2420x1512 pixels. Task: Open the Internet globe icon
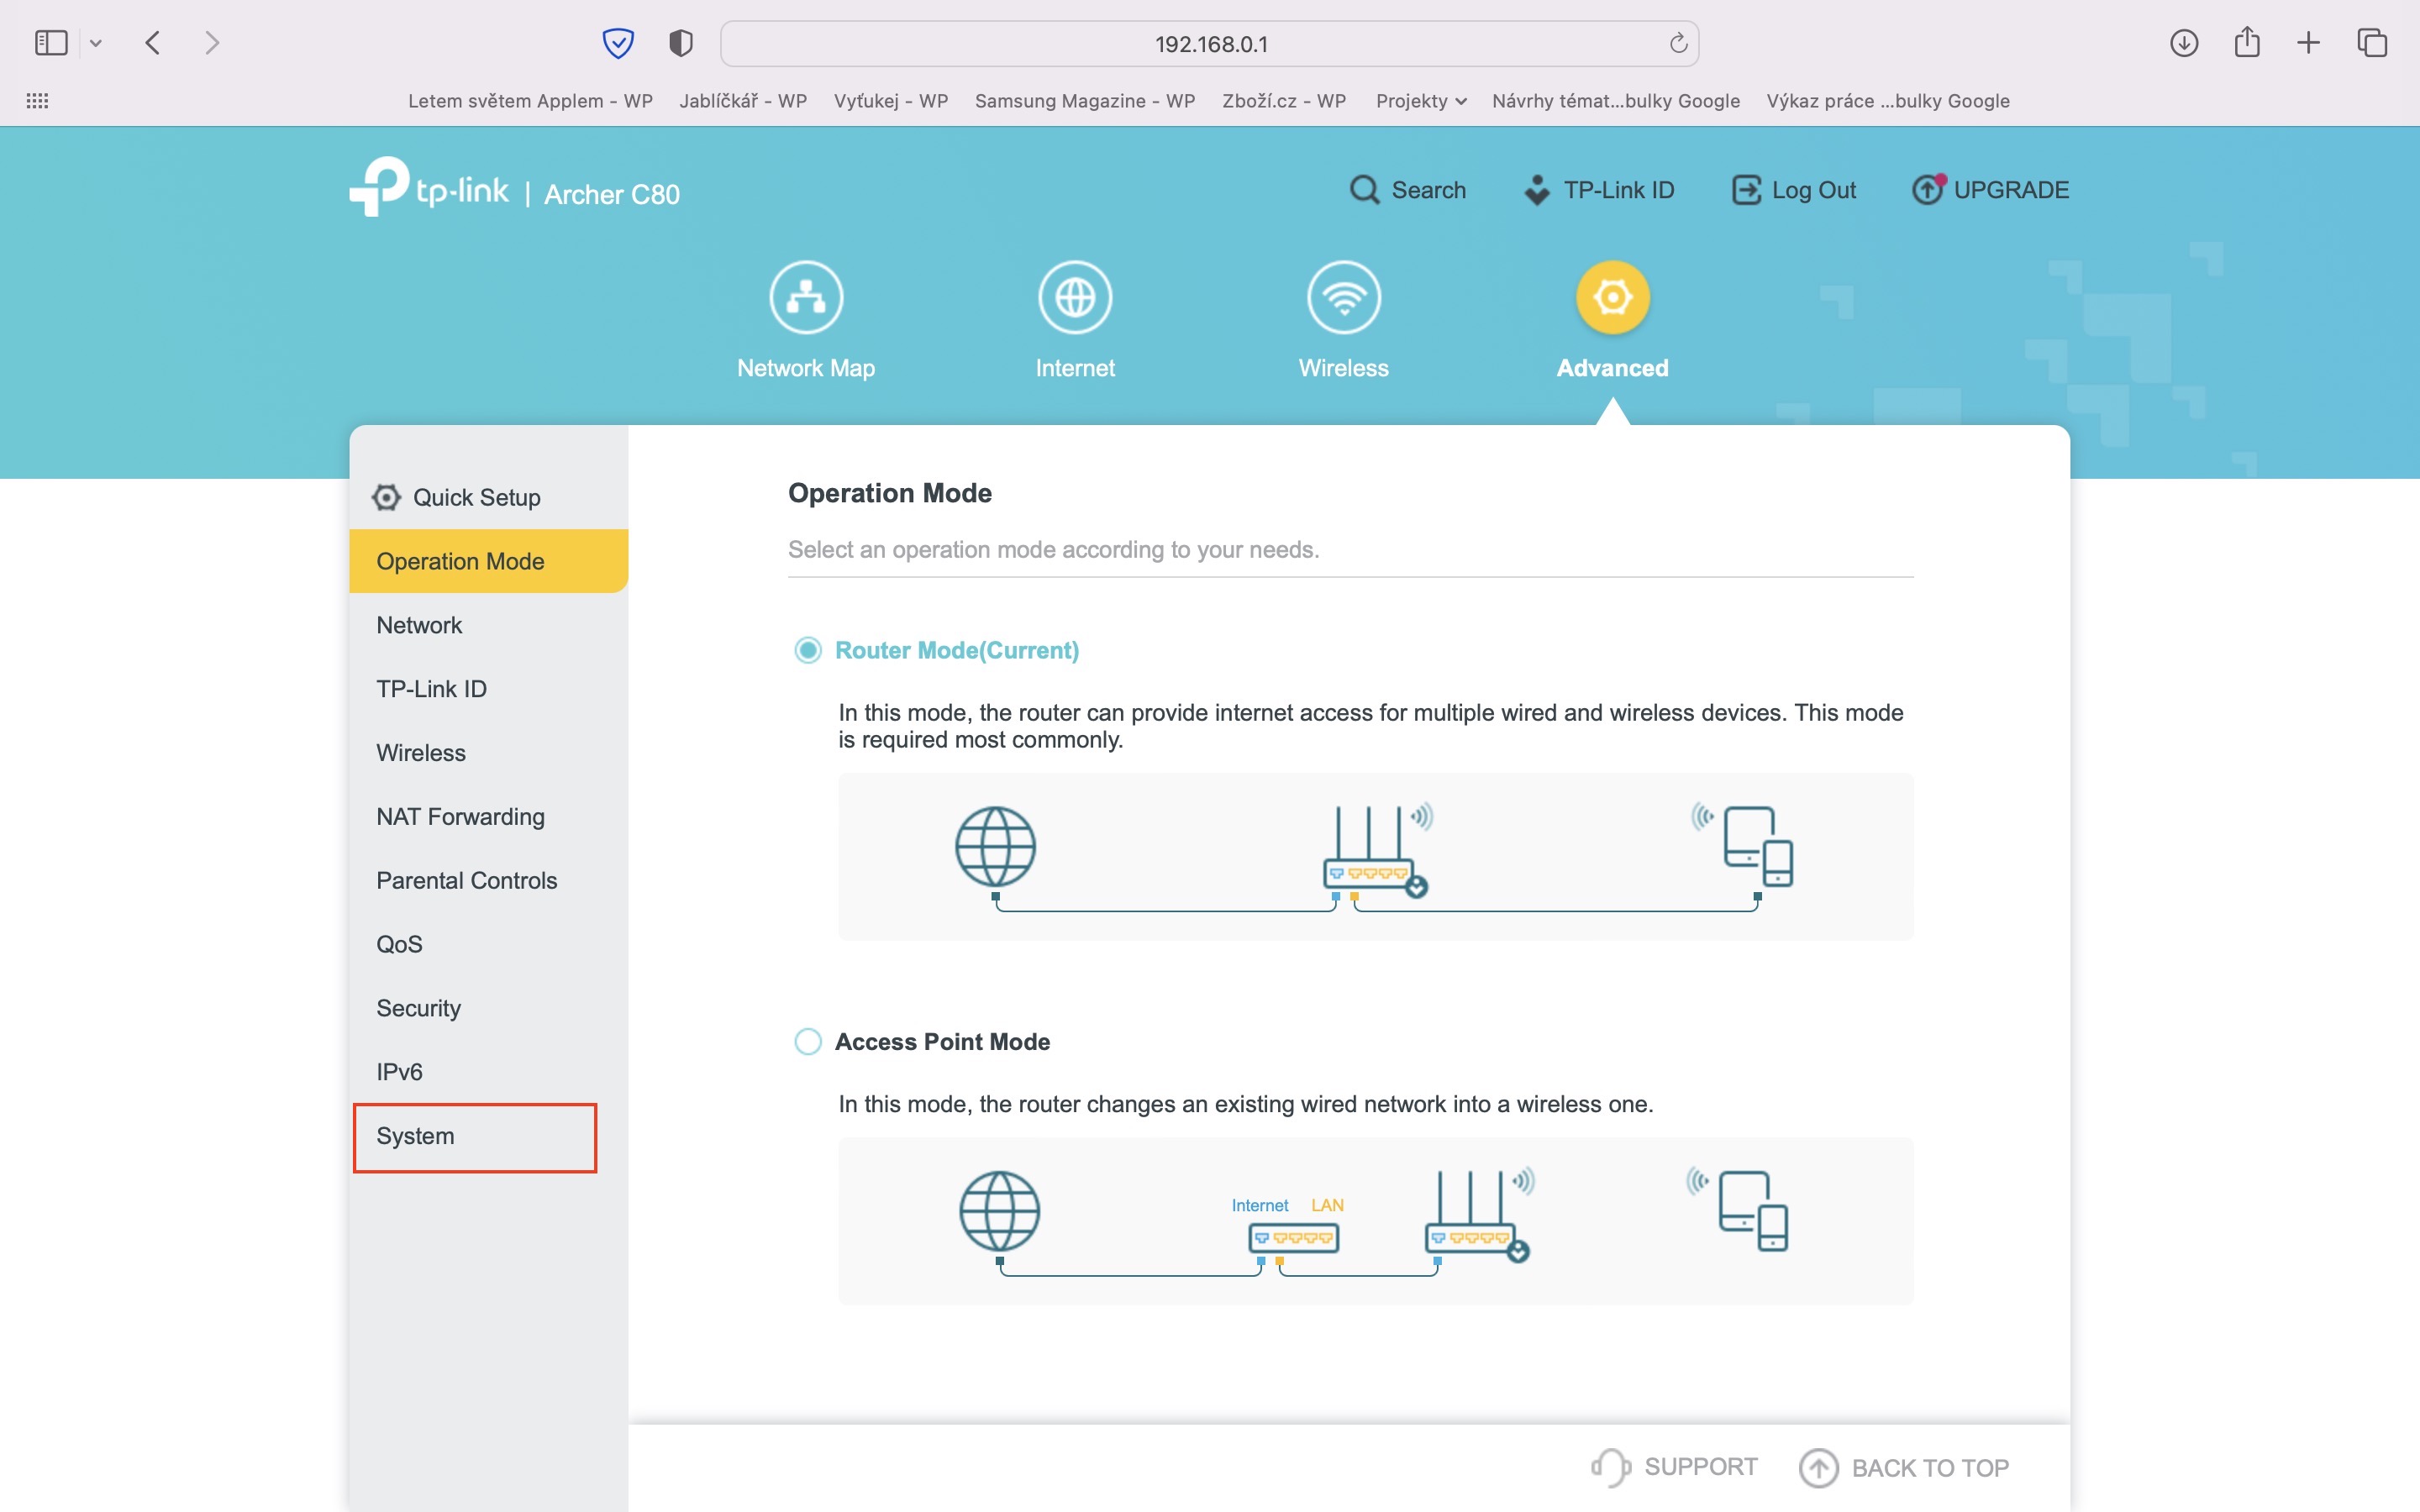[x=1075, y=297]
